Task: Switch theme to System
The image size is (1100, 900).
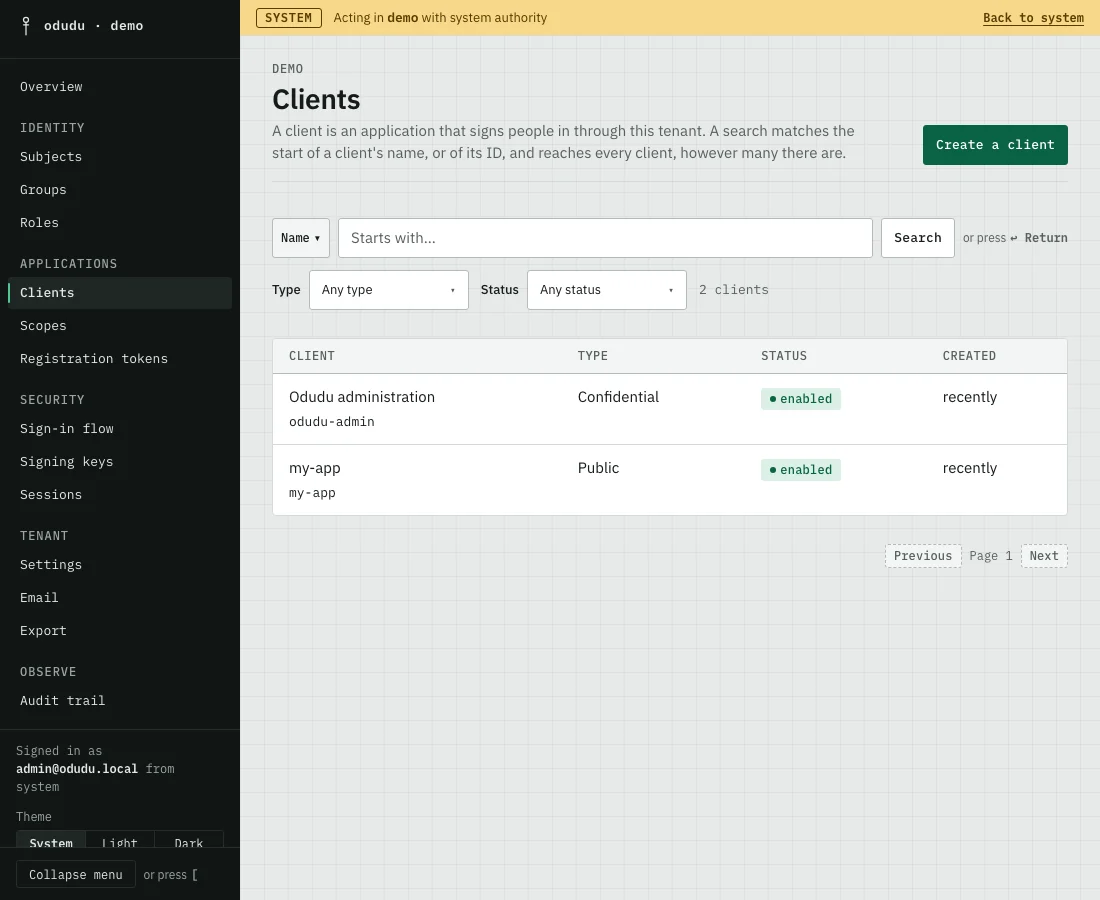Action: tap(51, 840)
